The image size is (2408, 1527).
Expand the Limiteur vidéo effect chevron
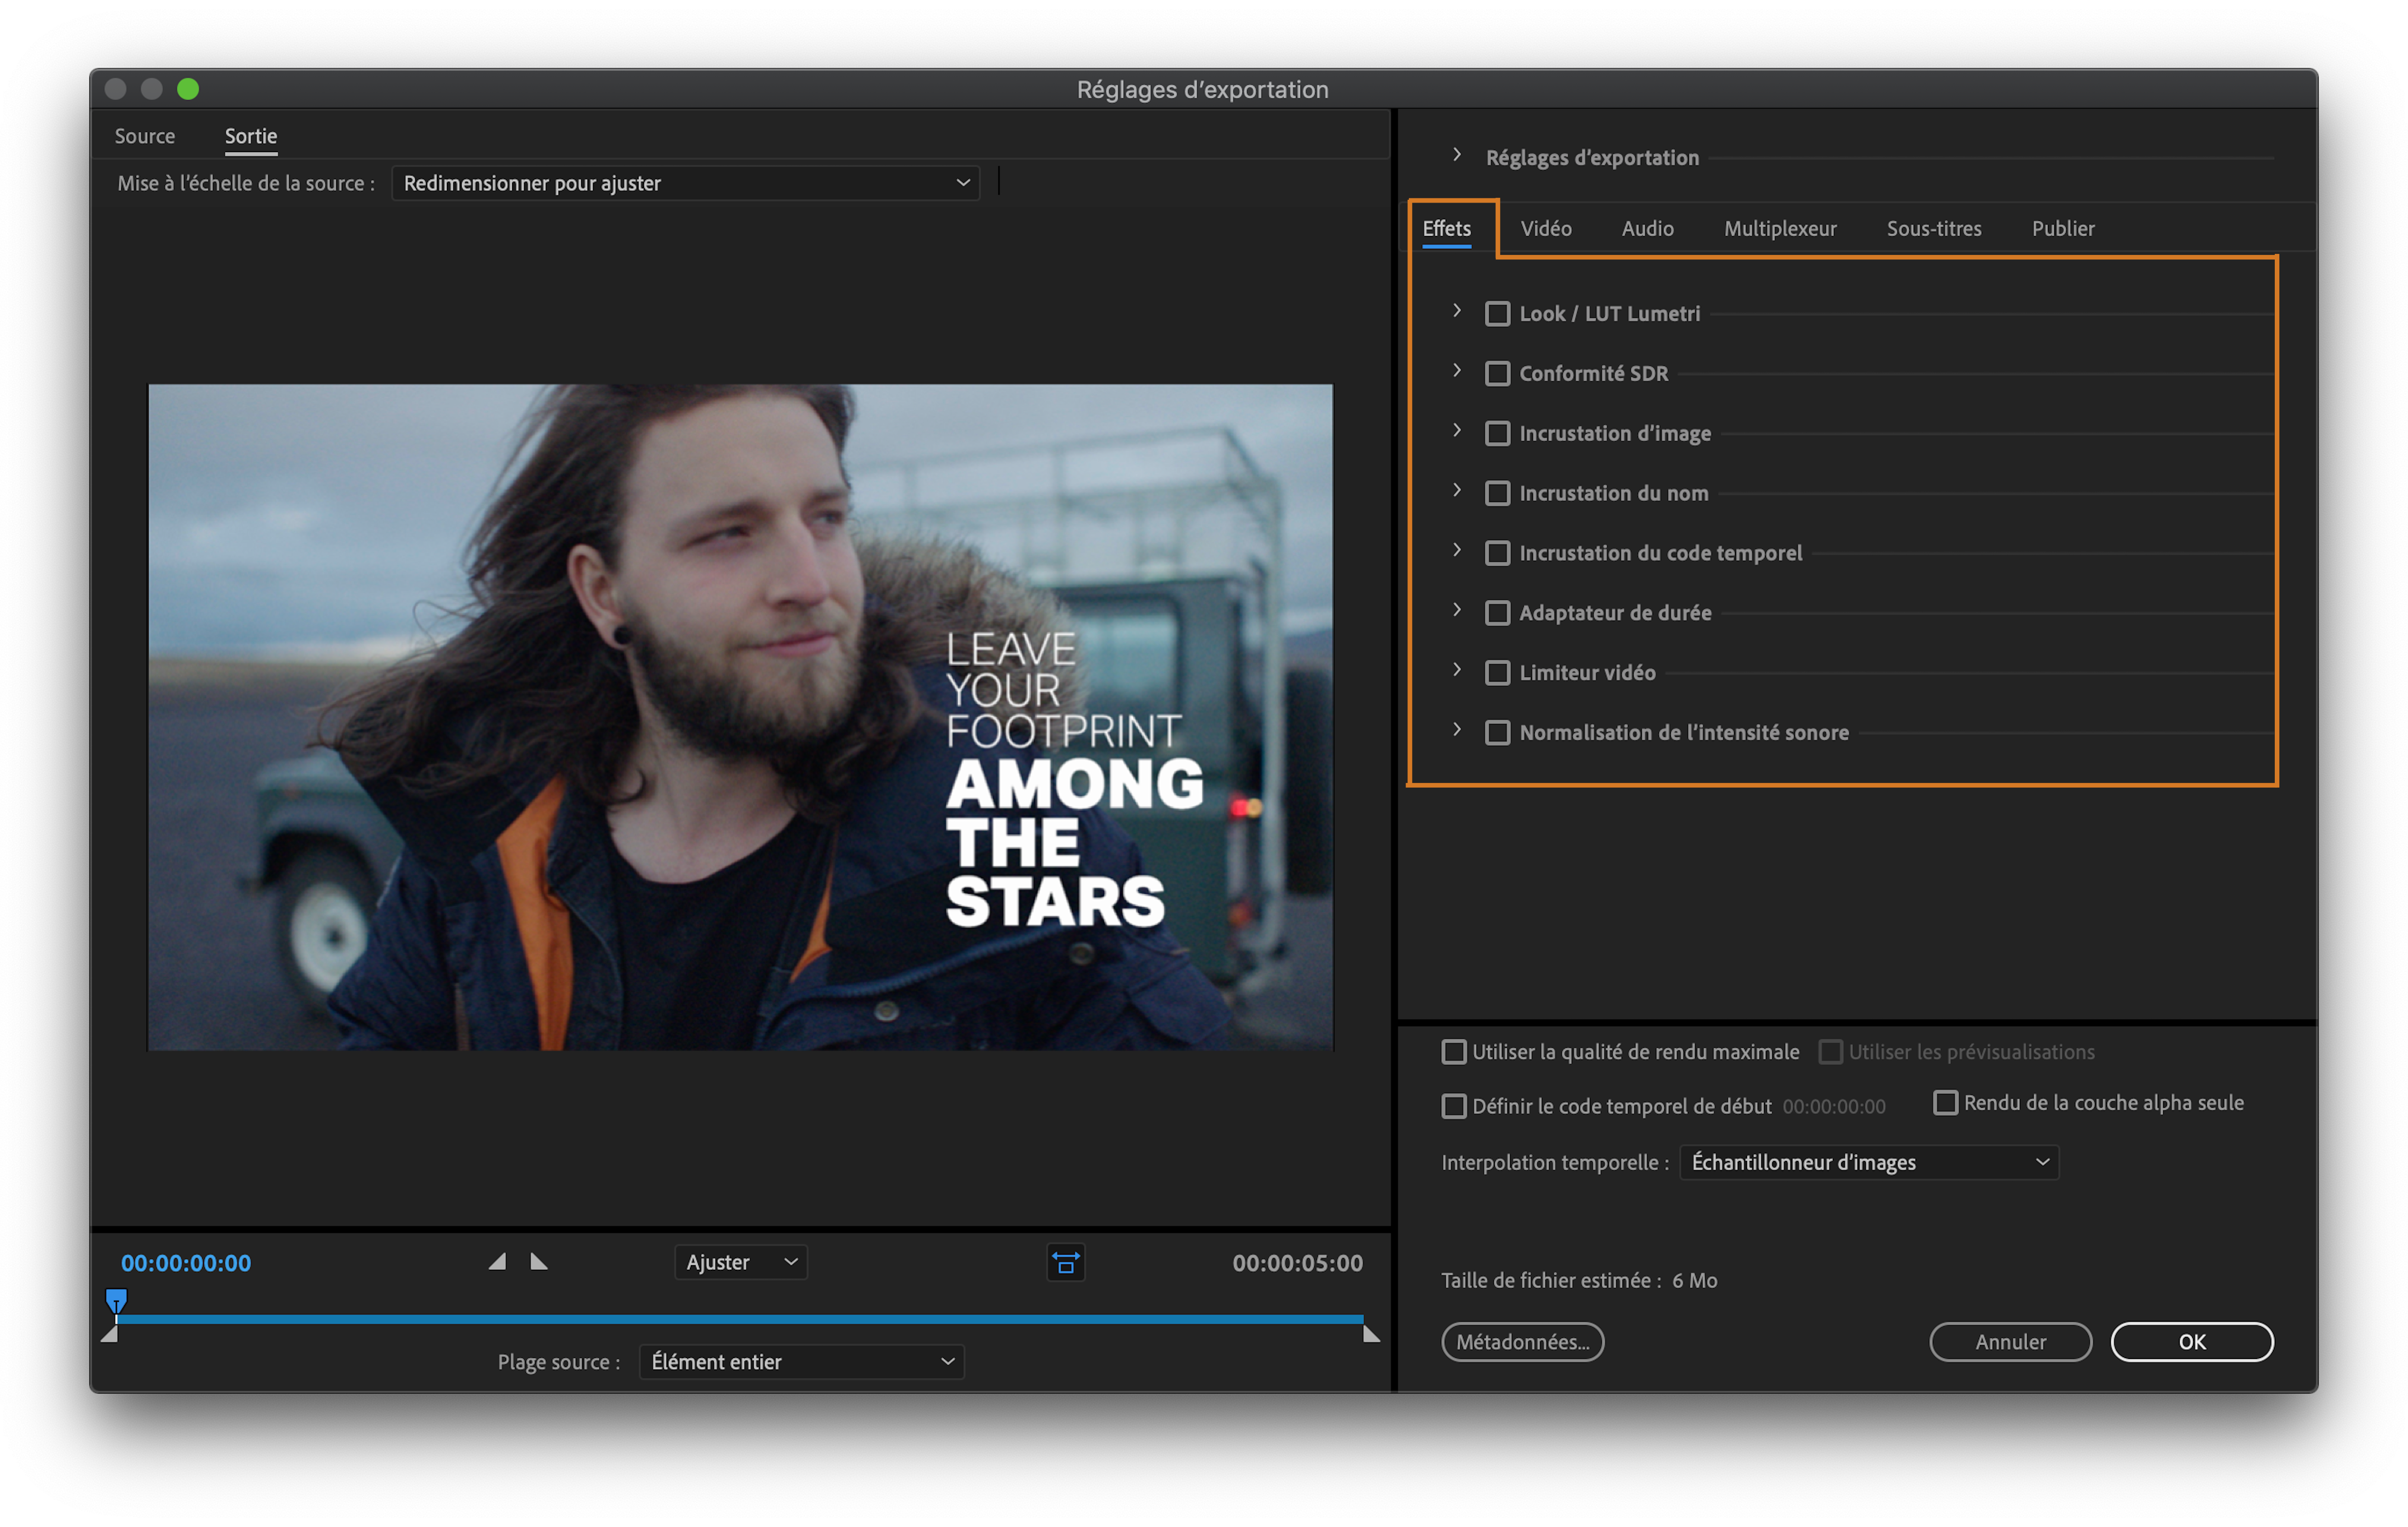1457,670
